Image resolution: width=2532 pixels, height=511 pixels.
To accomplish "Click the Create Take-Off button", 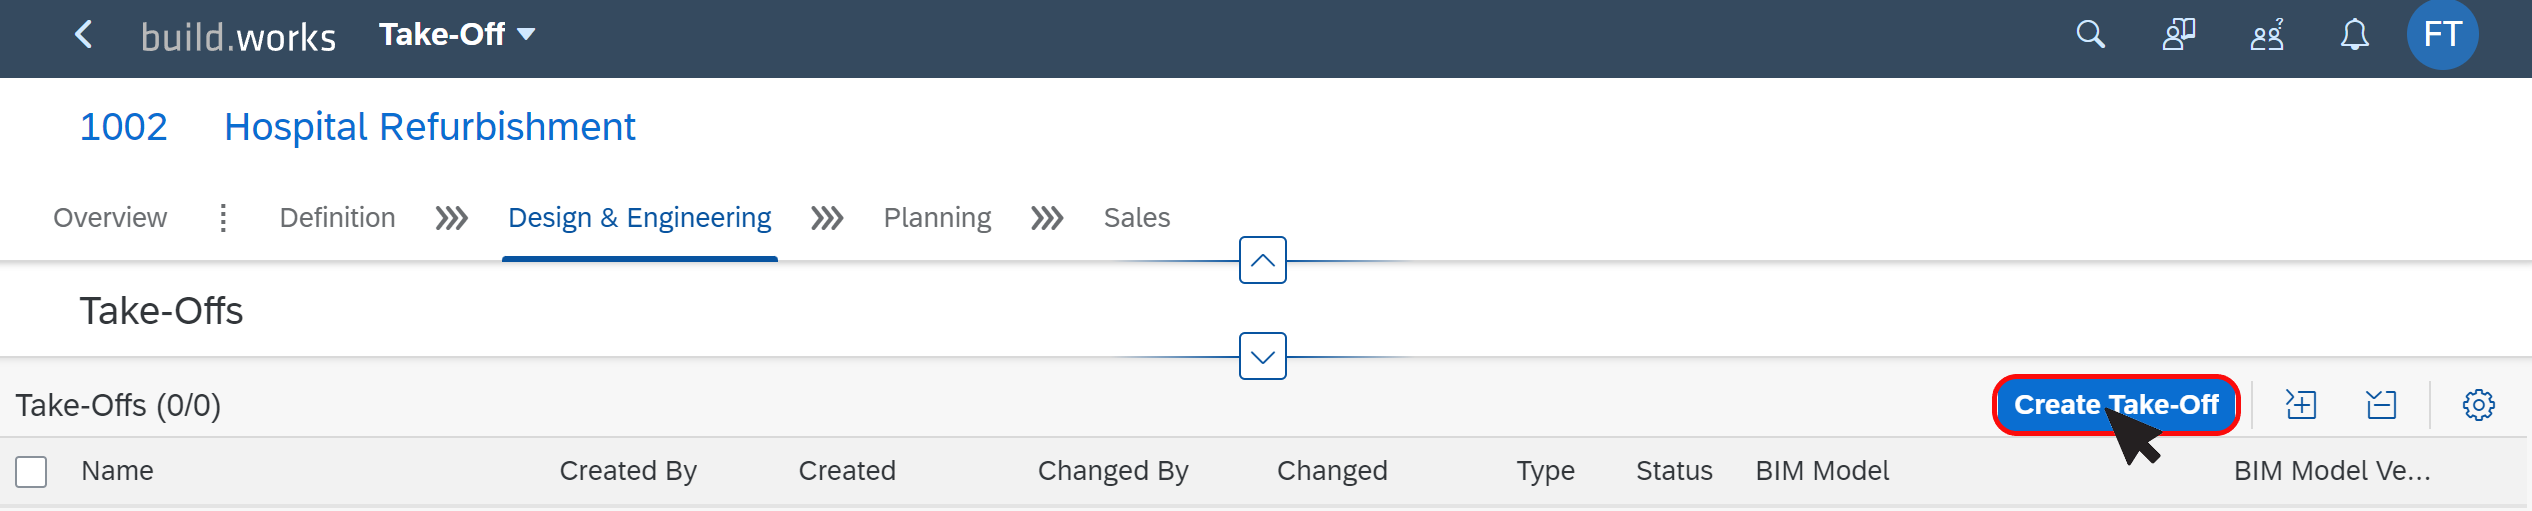I will pos(2116,405).
